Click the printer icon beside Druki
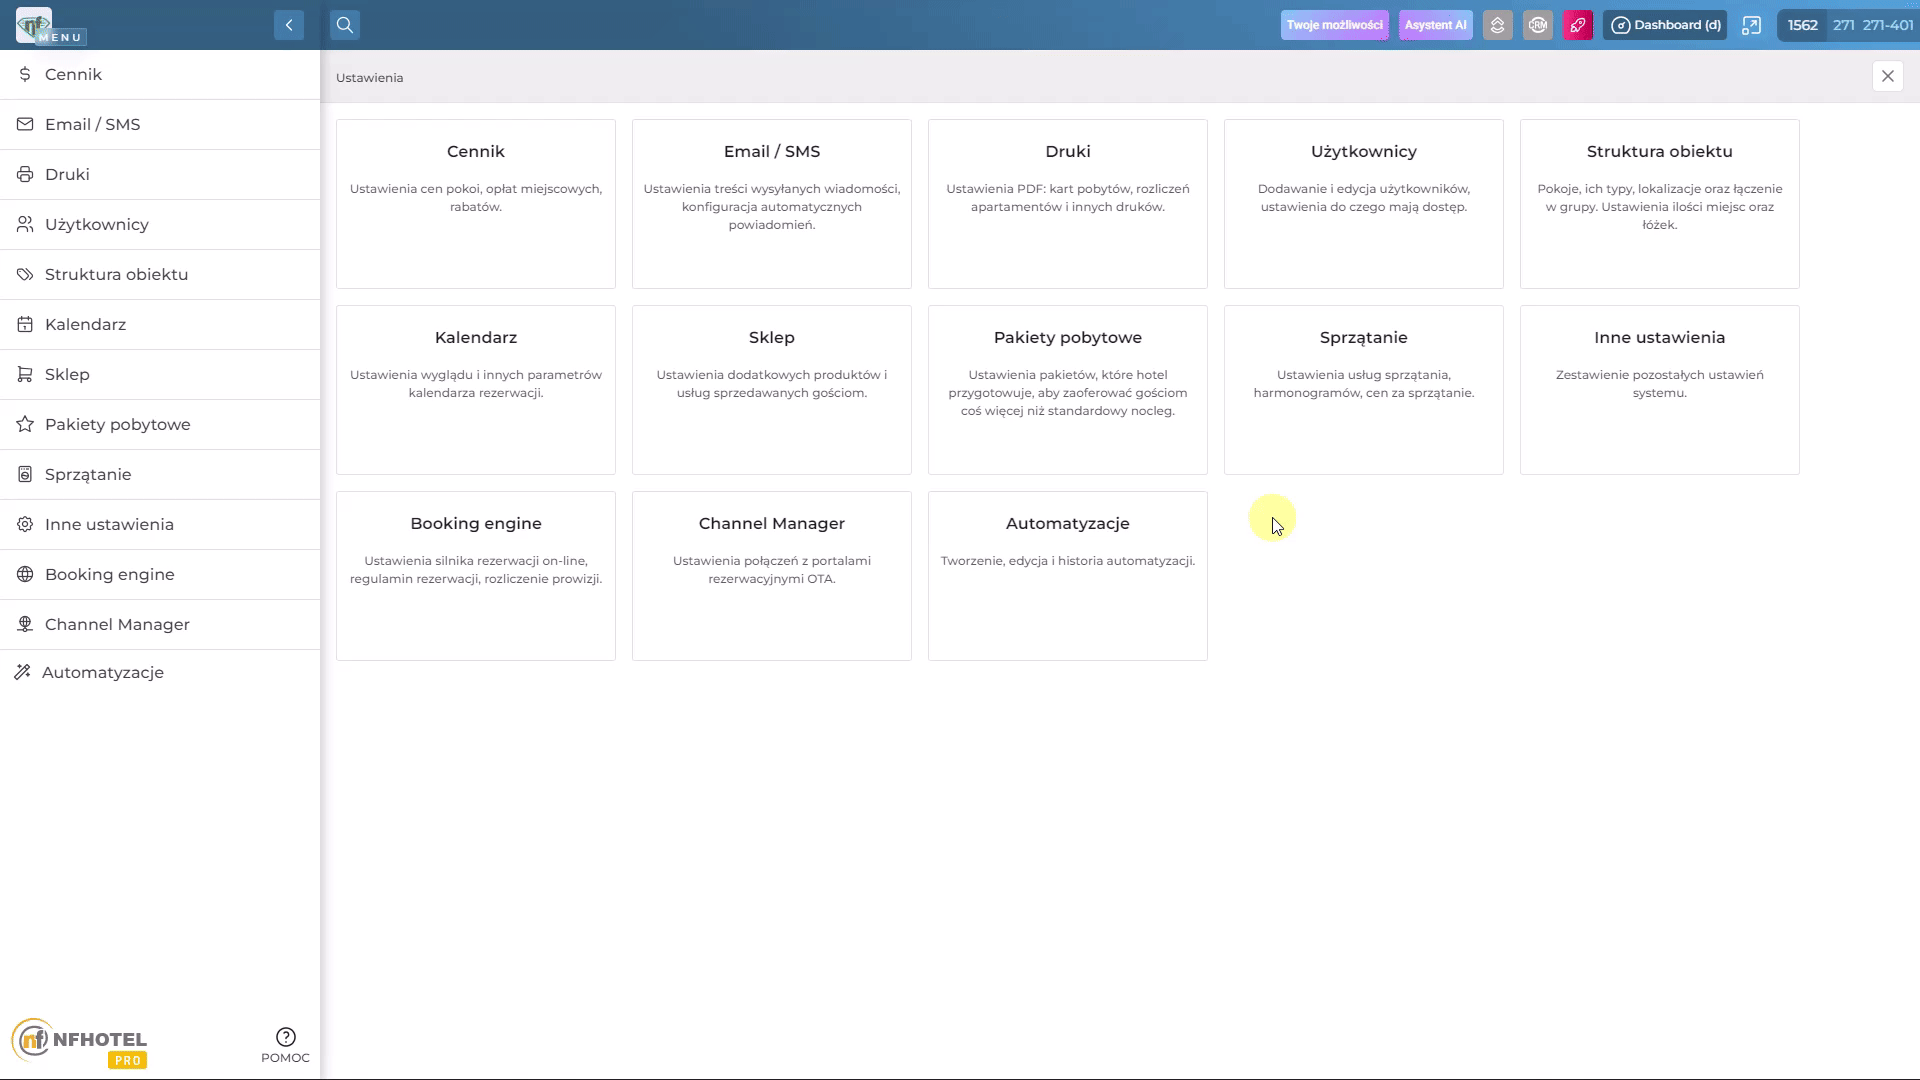1920x1080 pixels. tap(25, 174)
